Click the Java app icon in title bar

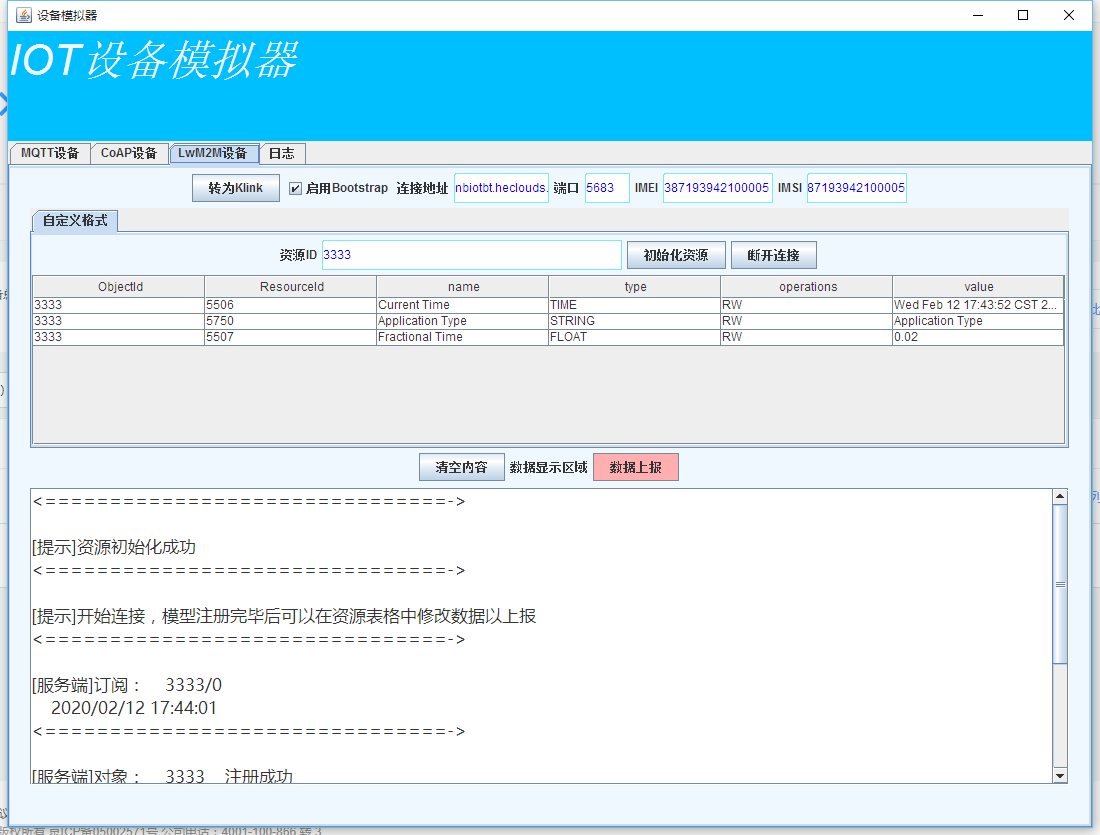click(24, 15)
